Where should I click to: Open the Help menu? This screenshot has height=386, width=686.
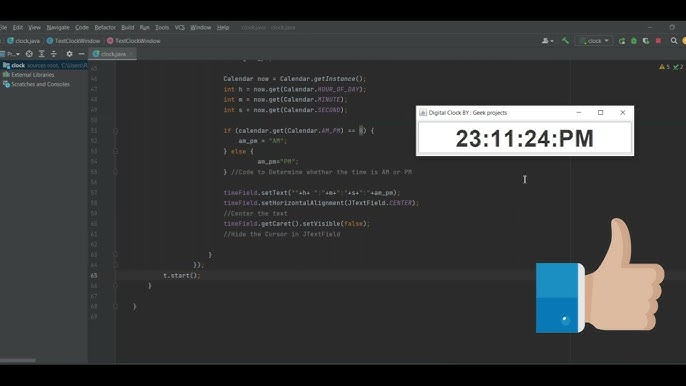[223, 27]
